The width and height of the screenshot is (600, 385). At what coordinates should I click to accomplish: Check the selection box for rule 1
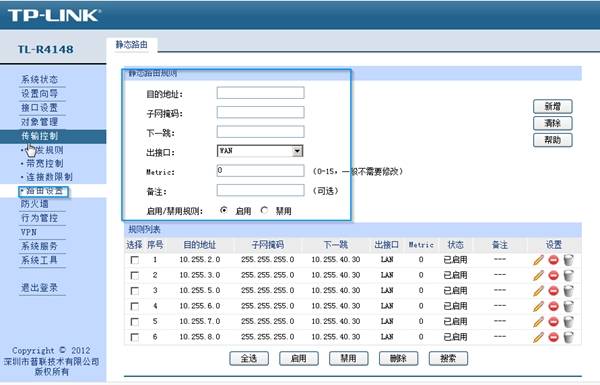pyautogui.click(x=135, y=260)
